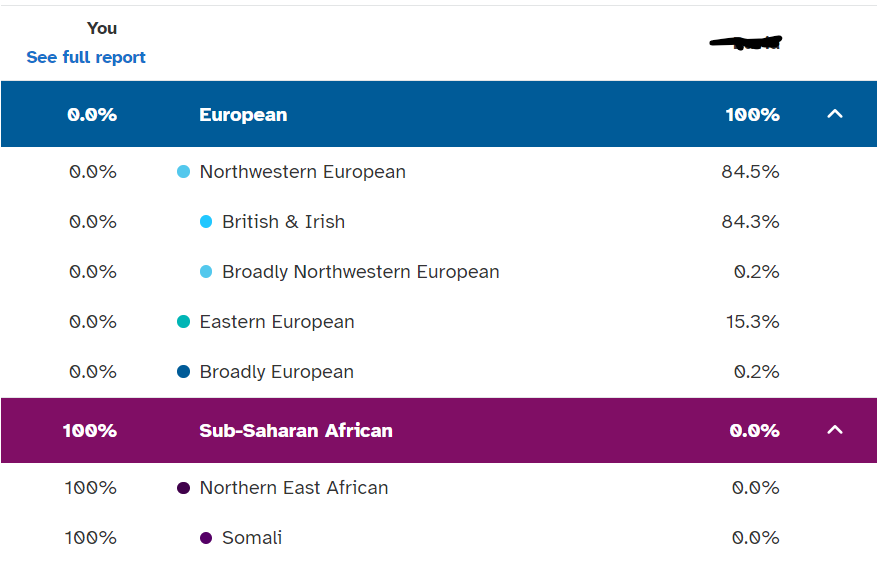
Task: Click the British & Irish color dot
Action: coord(206,222)
